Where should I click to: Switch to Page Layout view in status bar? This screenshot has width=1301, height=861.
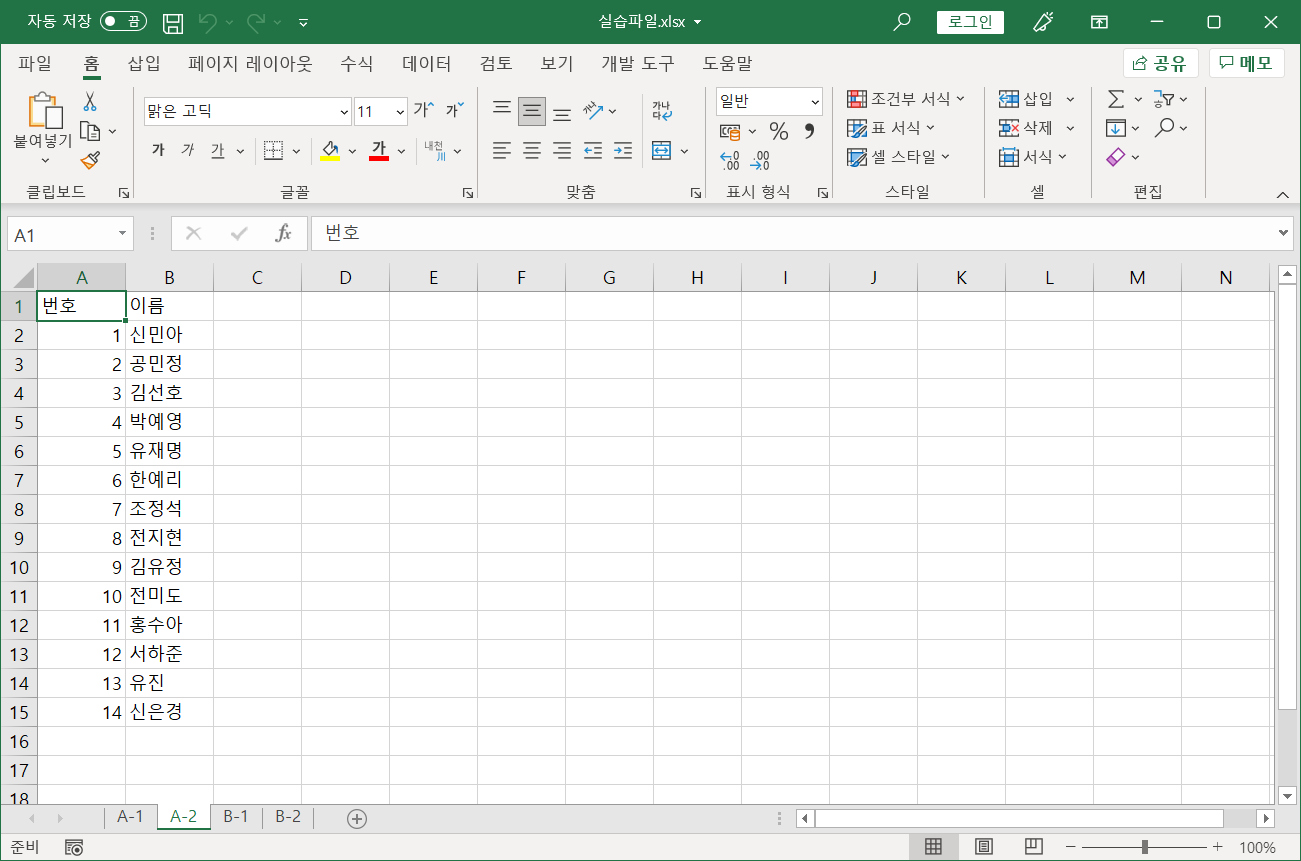click(x=984, y=847)
